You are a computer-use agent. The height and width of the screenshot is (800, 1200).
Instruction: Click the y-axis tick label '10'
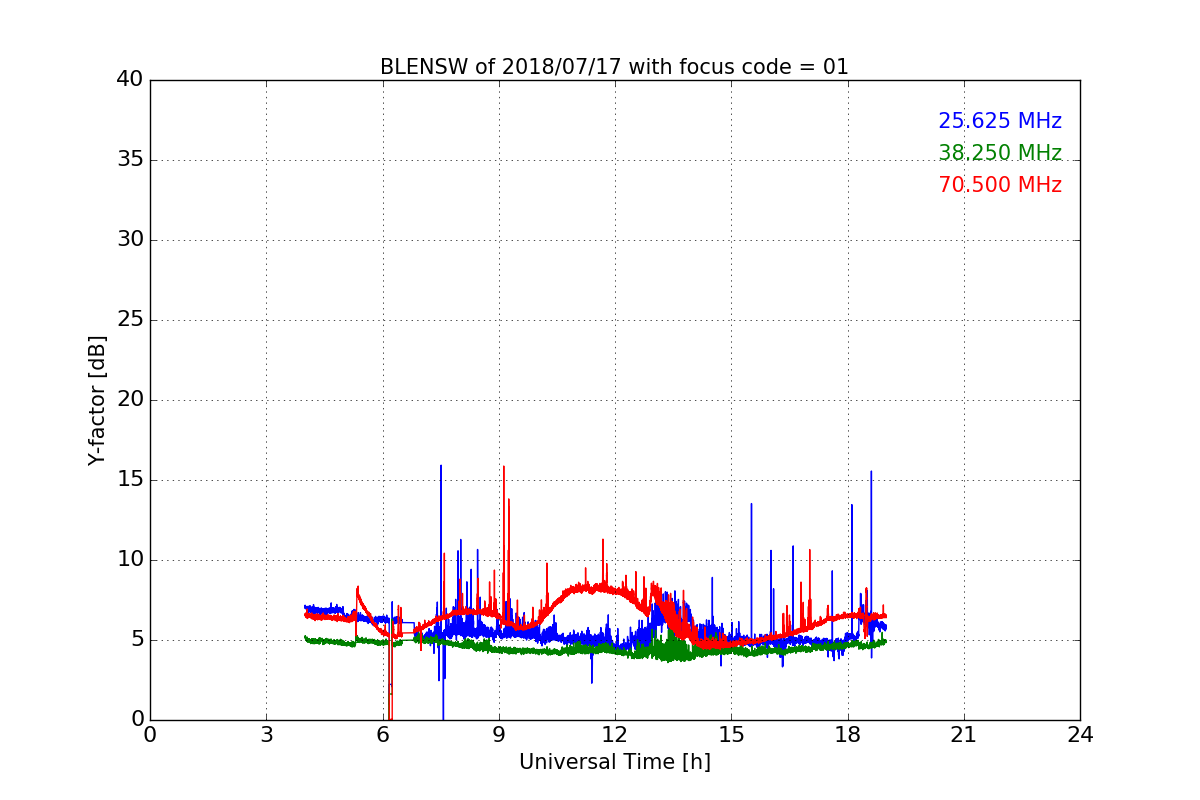pos(130,560)
